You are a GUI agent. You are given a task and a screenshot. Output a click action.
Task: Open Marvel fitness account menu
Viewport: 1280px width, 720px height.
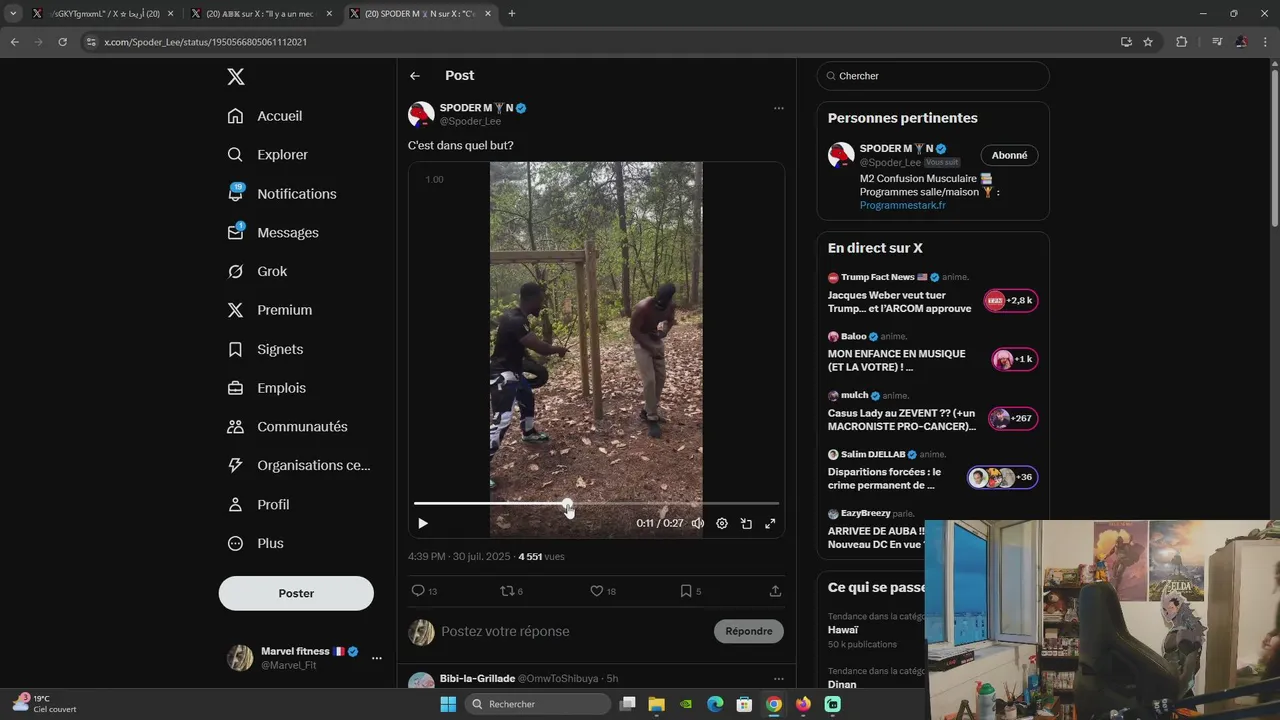tap(304, 657)
